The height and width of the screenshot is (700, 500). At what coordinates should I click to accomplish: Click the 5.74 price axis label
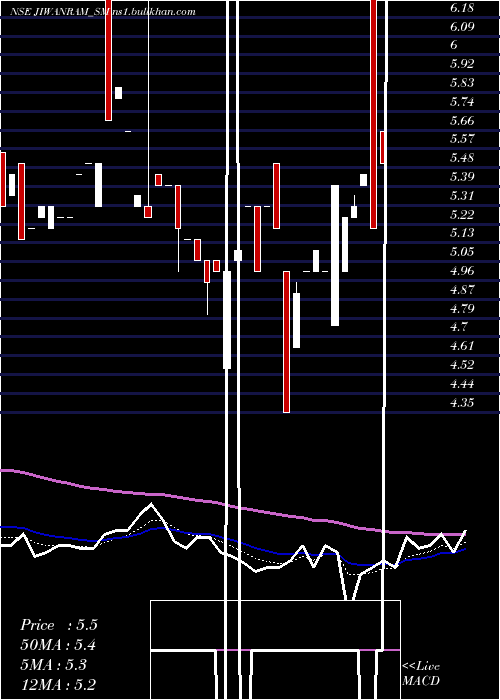pyautogui.click(x=462, y=102)
